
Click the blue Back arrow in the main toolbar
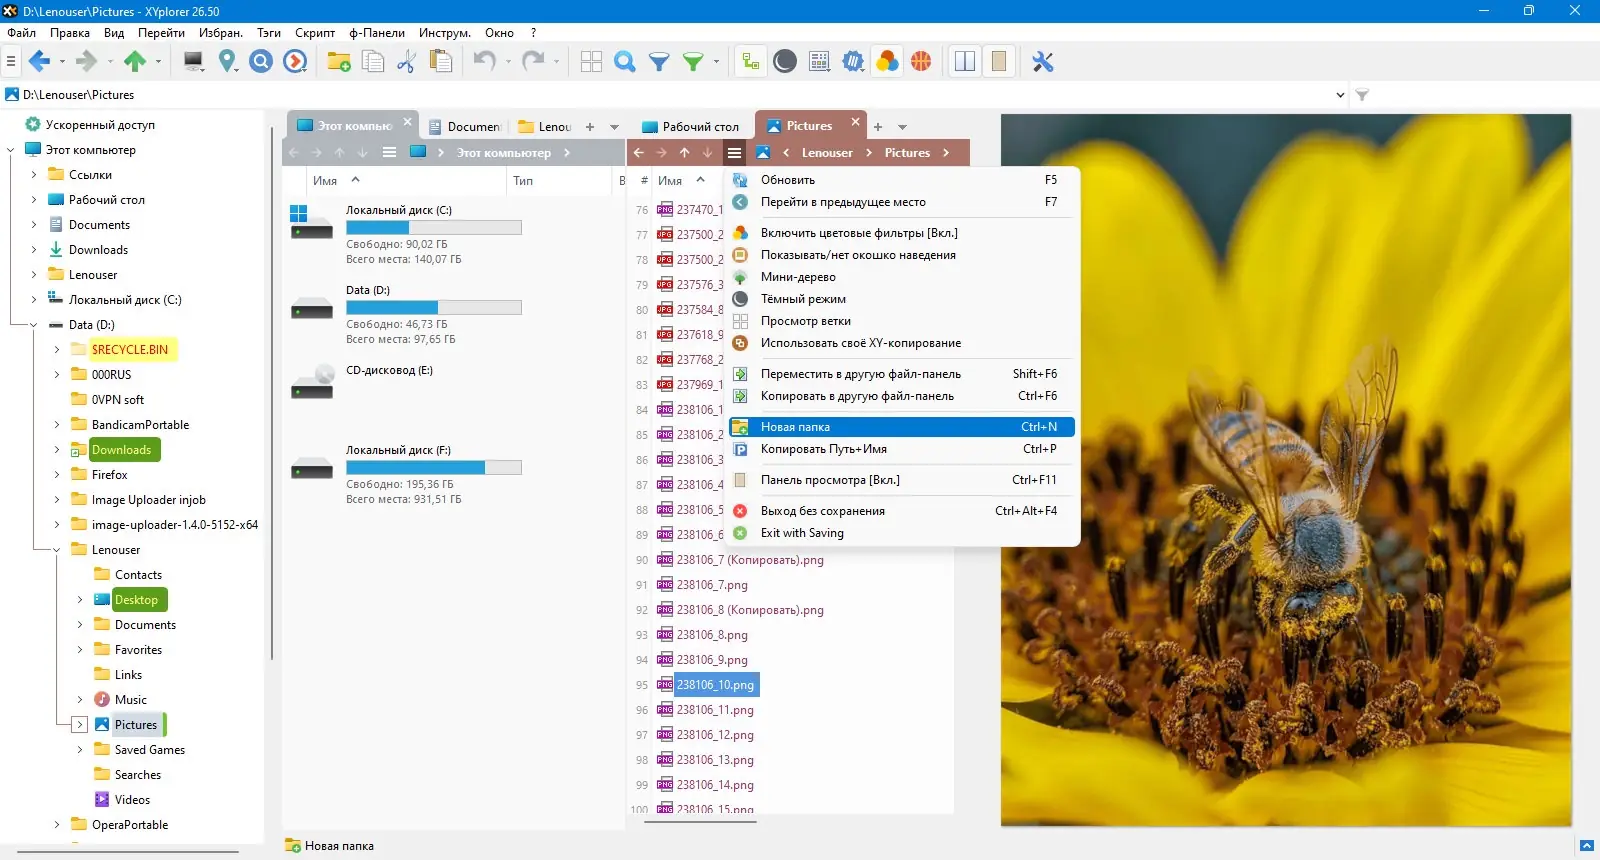(39, 62)
